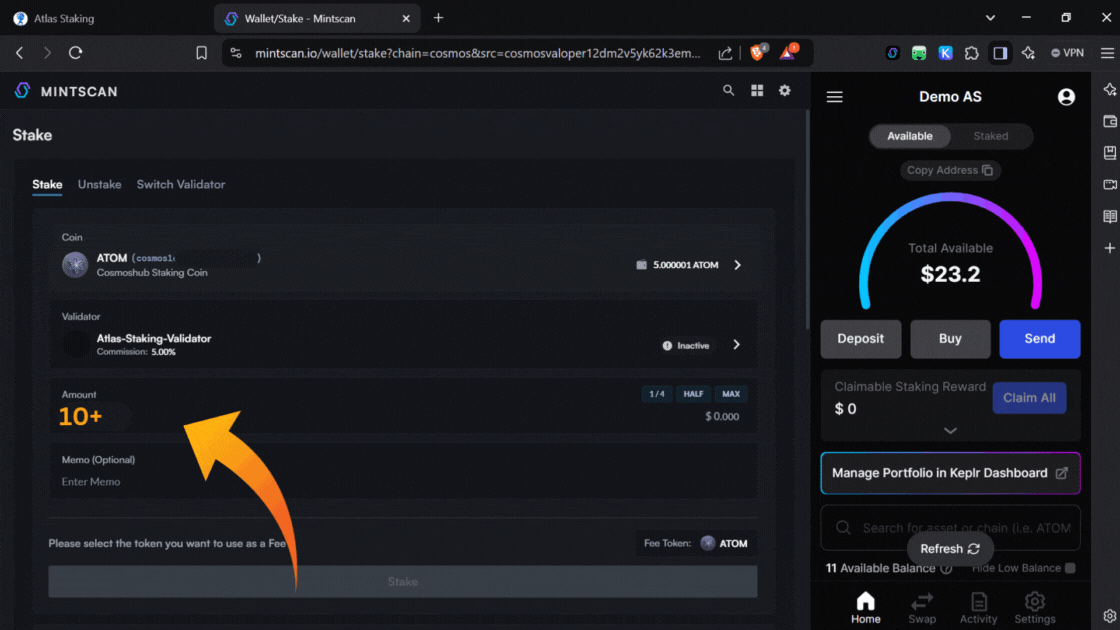Image resolution: width=1120 pixels, height=630 pixels.
Task: Click the Keplr account profile icon
Action: (x=1066, y=97)
